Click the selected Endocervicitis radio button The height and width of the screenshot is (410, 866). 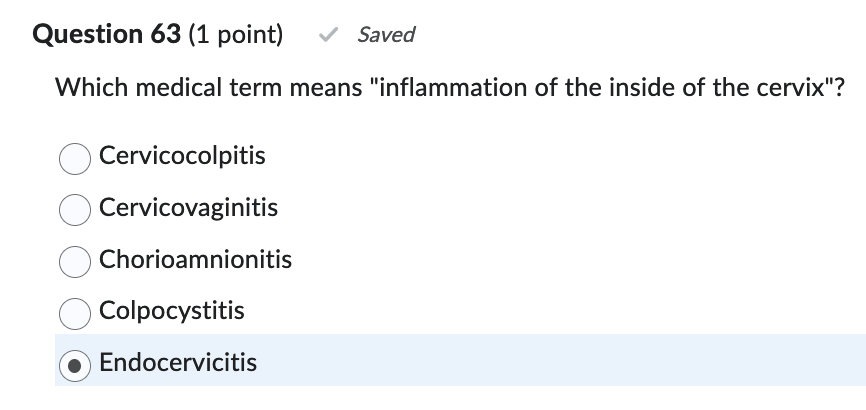(x=76, y=364)
